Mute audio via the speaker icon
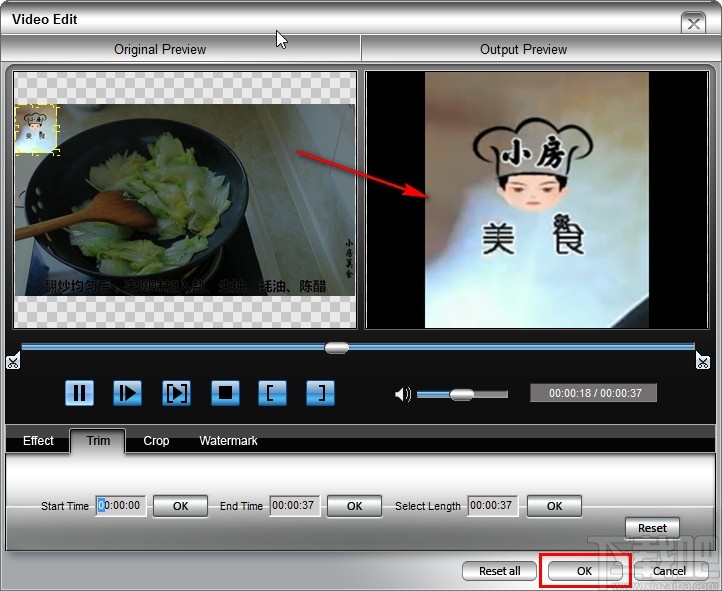 tap(403, 394)
